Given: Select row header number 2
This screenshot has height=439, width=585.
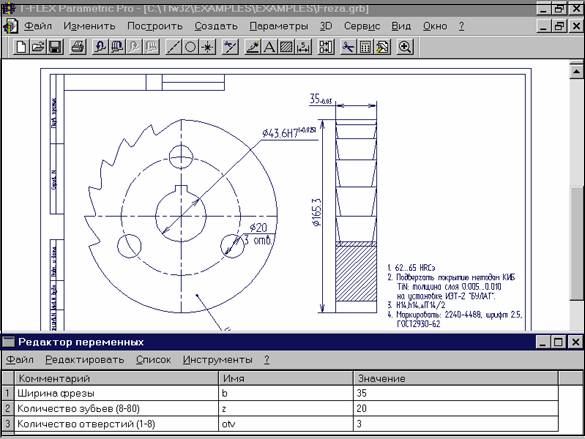Looking at the screenshot, I should (7, 408).
